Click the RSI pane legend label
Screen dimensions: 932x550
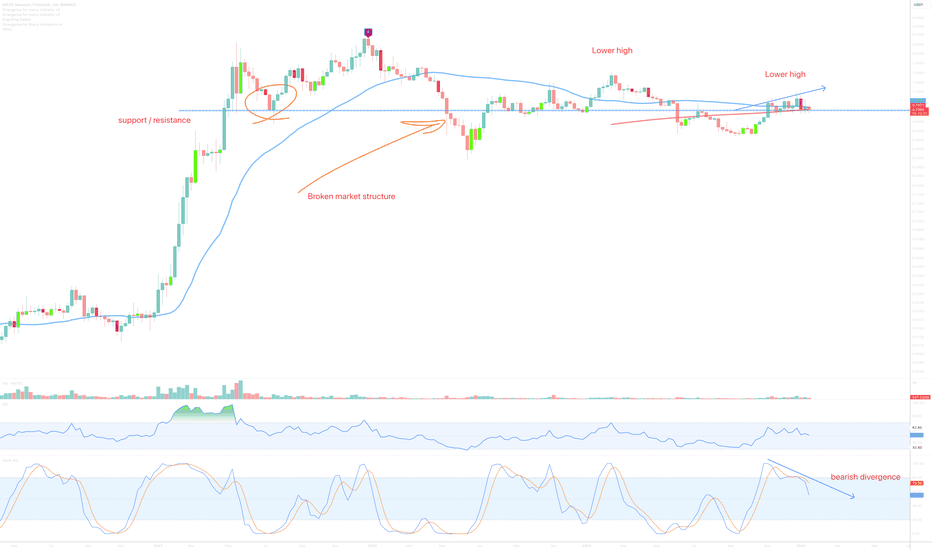click(5, 404)
